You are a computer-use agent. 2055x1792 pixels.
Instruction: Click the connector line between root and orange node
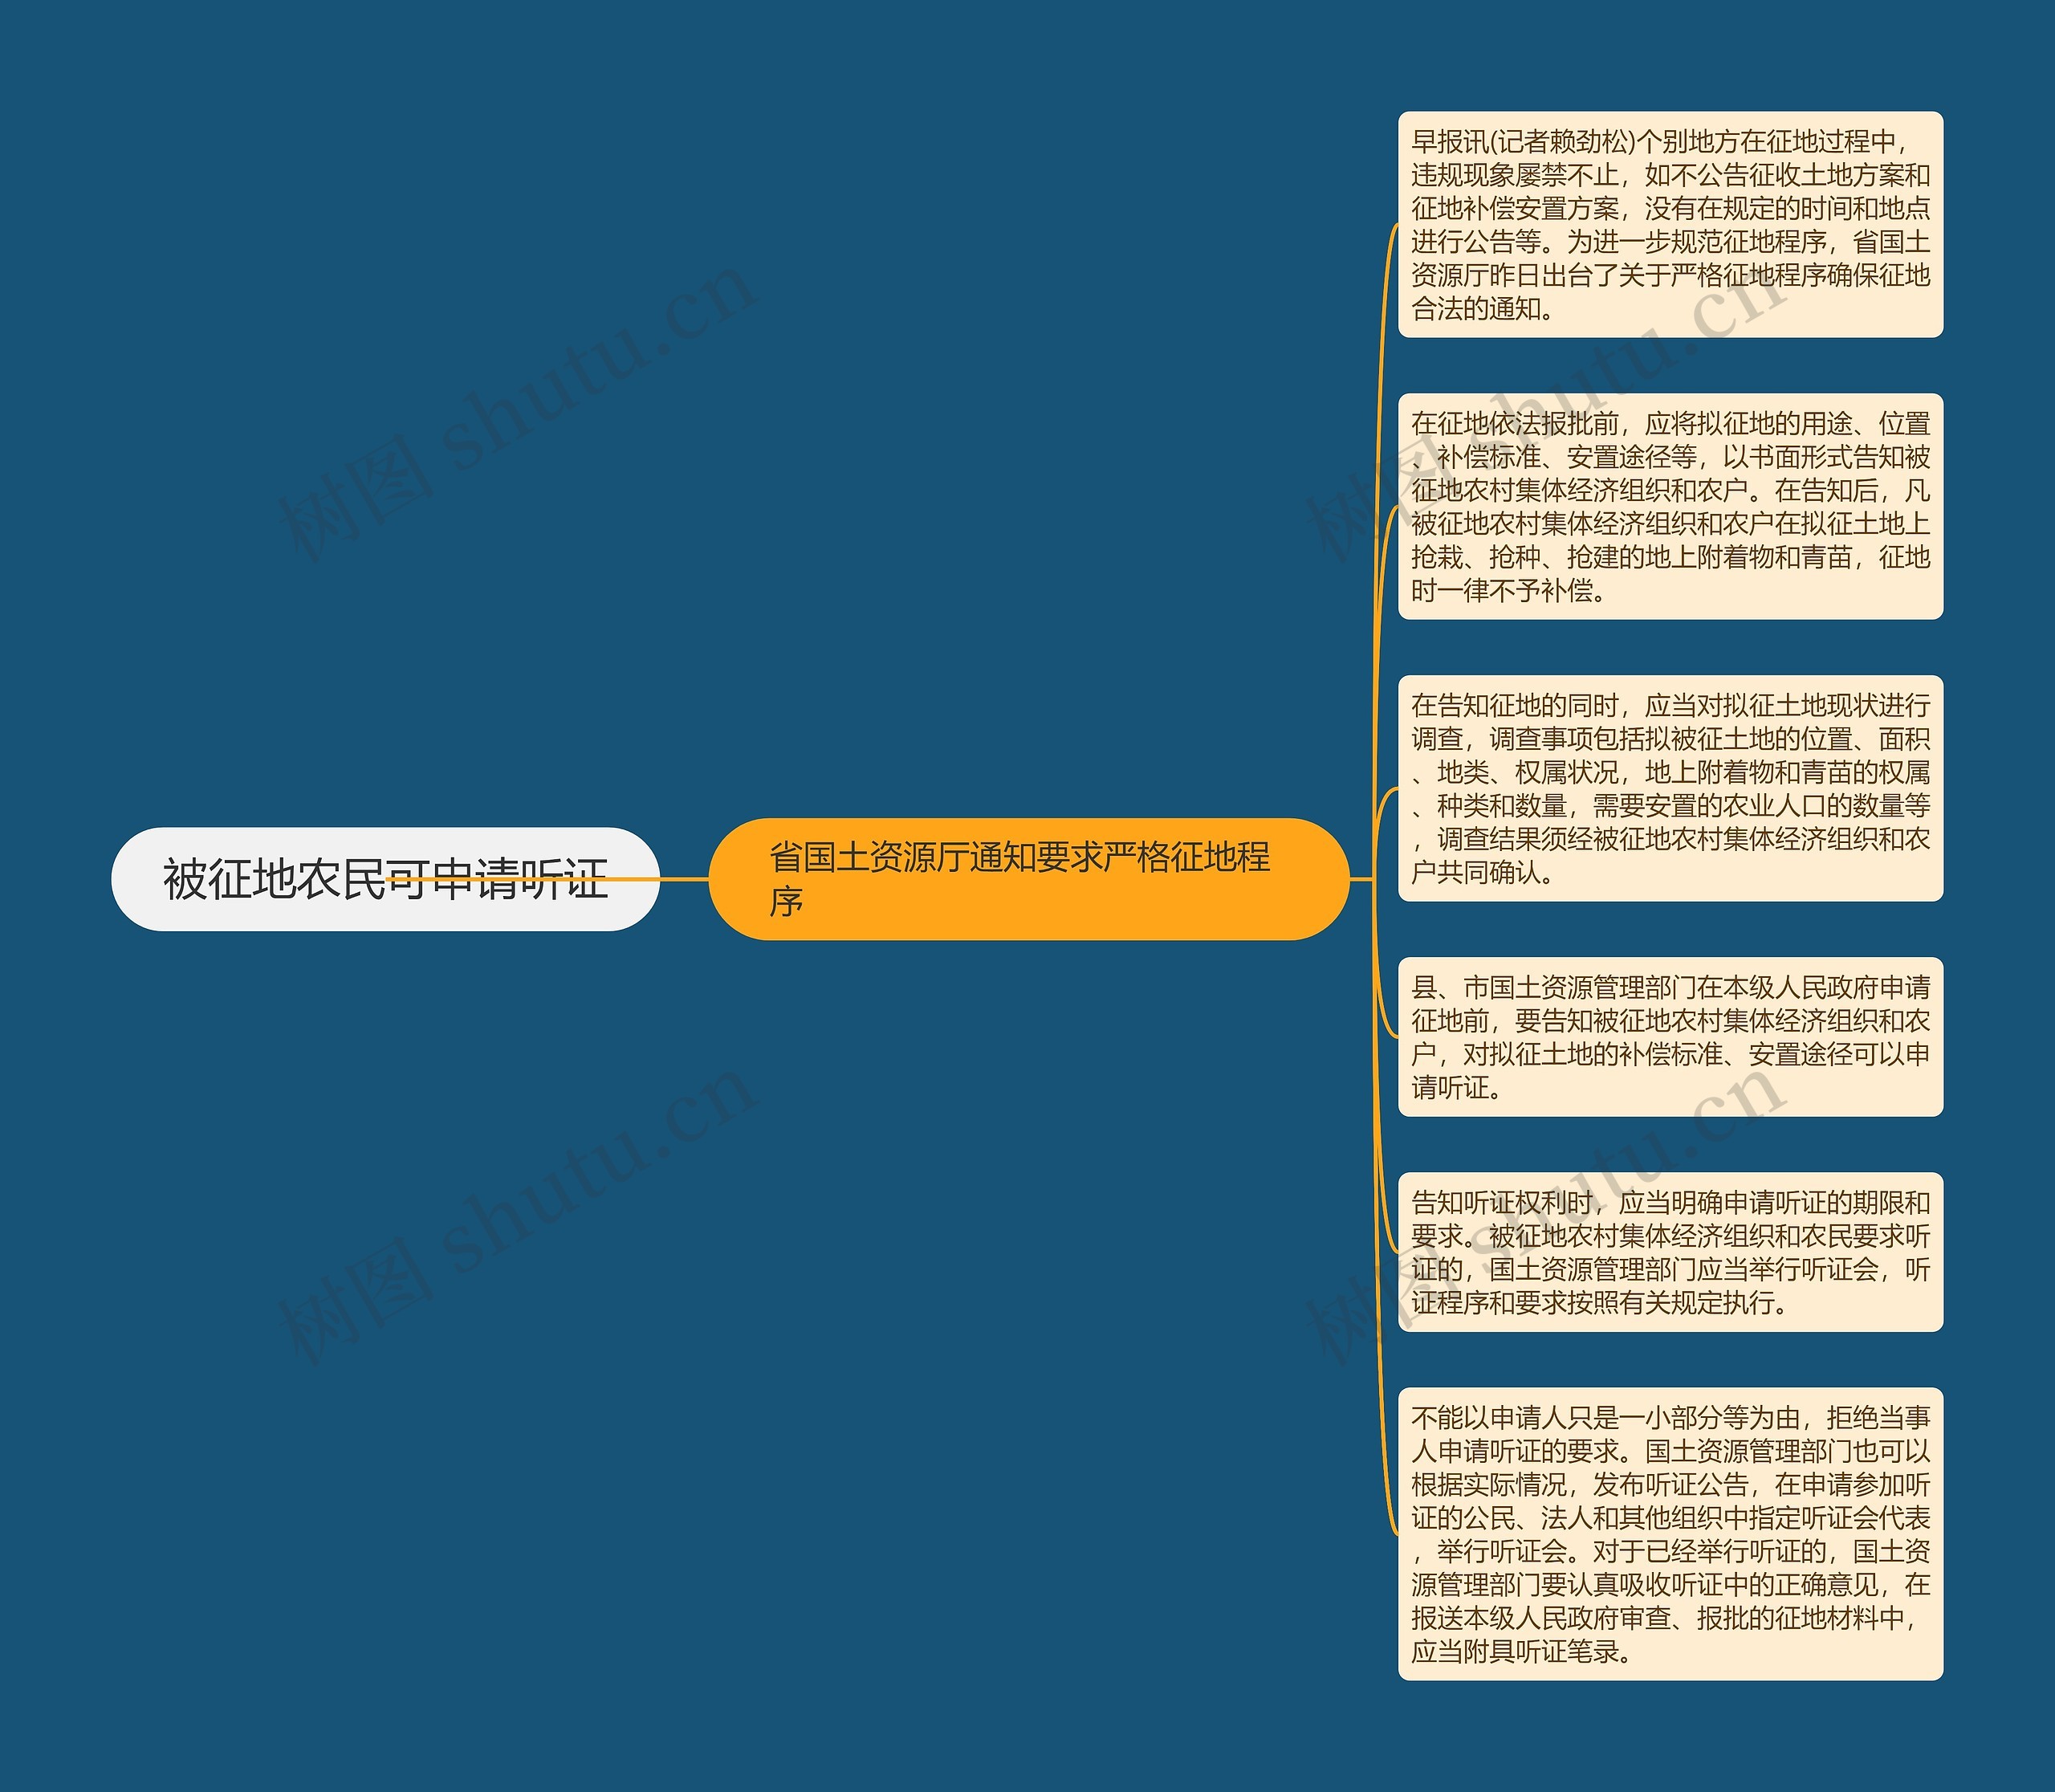684,879
